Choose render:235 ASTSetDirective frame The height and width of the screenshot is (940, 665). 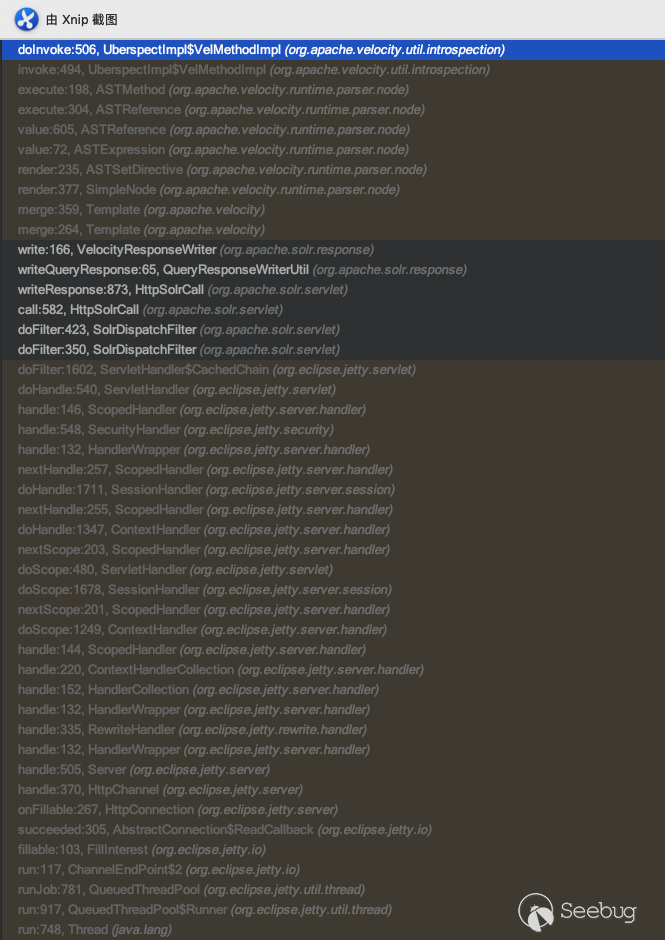point(221,170)
